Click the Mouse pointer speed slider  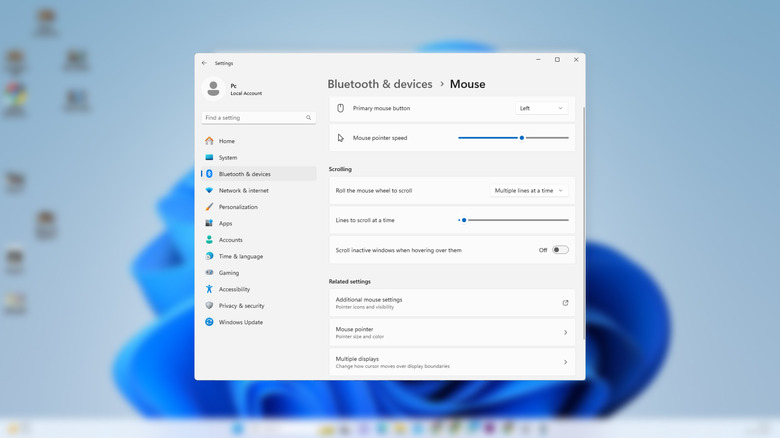tap(521, 138)
